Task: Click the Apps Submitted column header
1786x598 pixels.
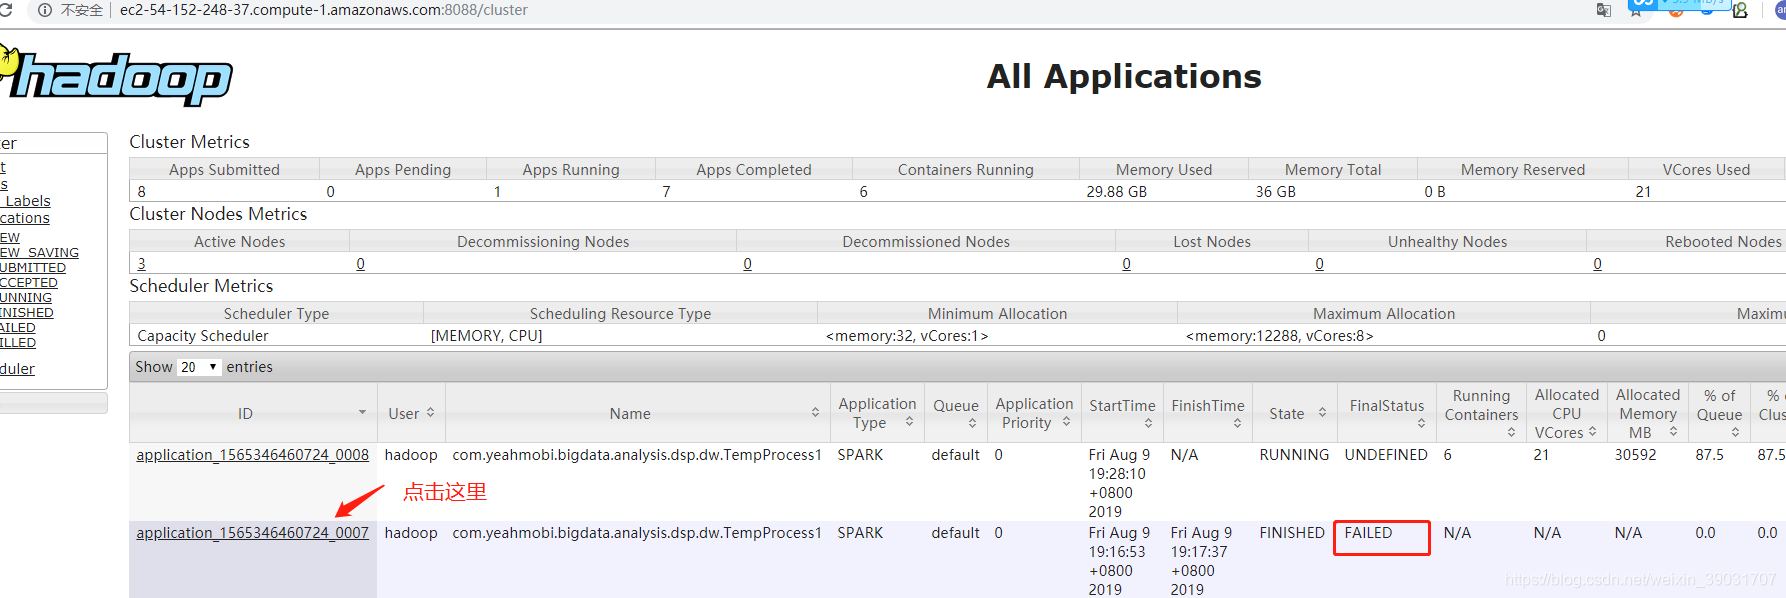Action: pos(224,170)
